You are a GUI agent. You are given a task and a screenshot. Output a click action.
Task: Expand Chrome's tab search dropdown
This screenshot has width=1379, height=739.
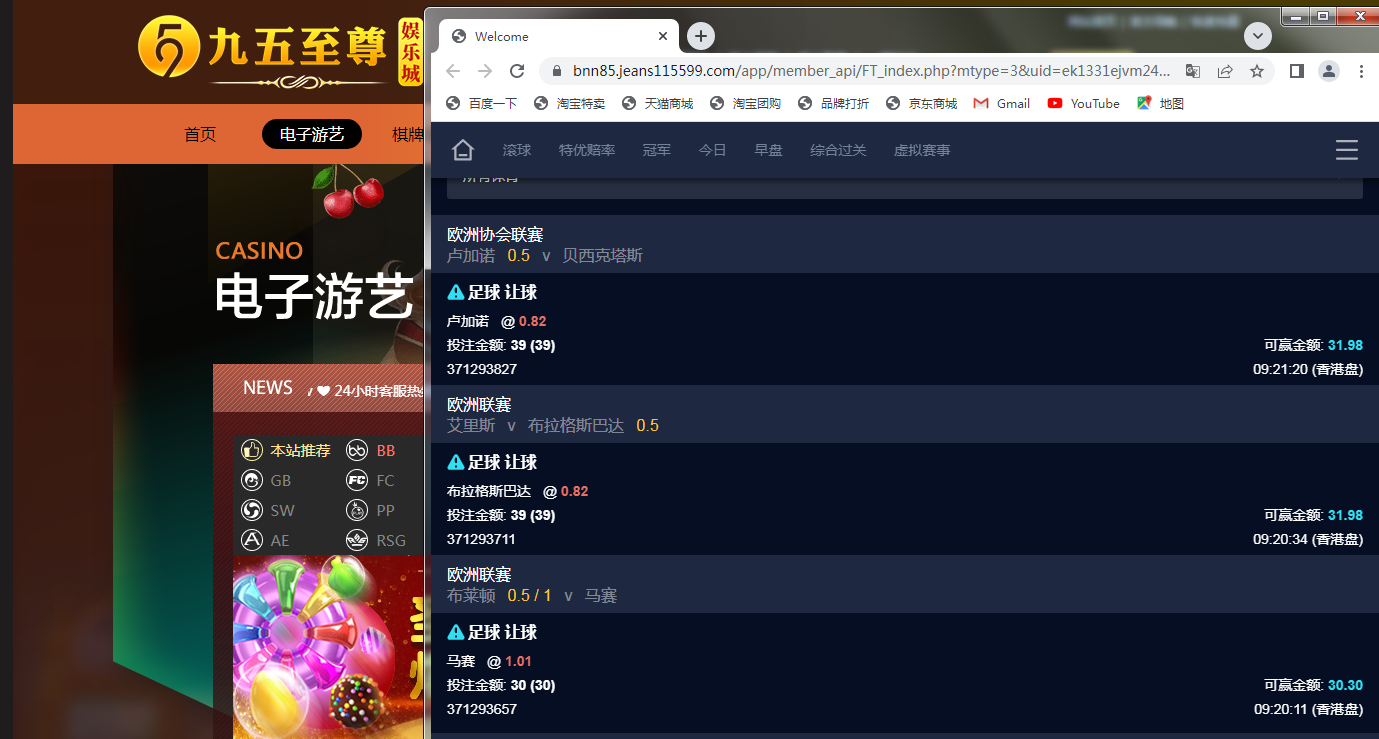pos(1257,36)
